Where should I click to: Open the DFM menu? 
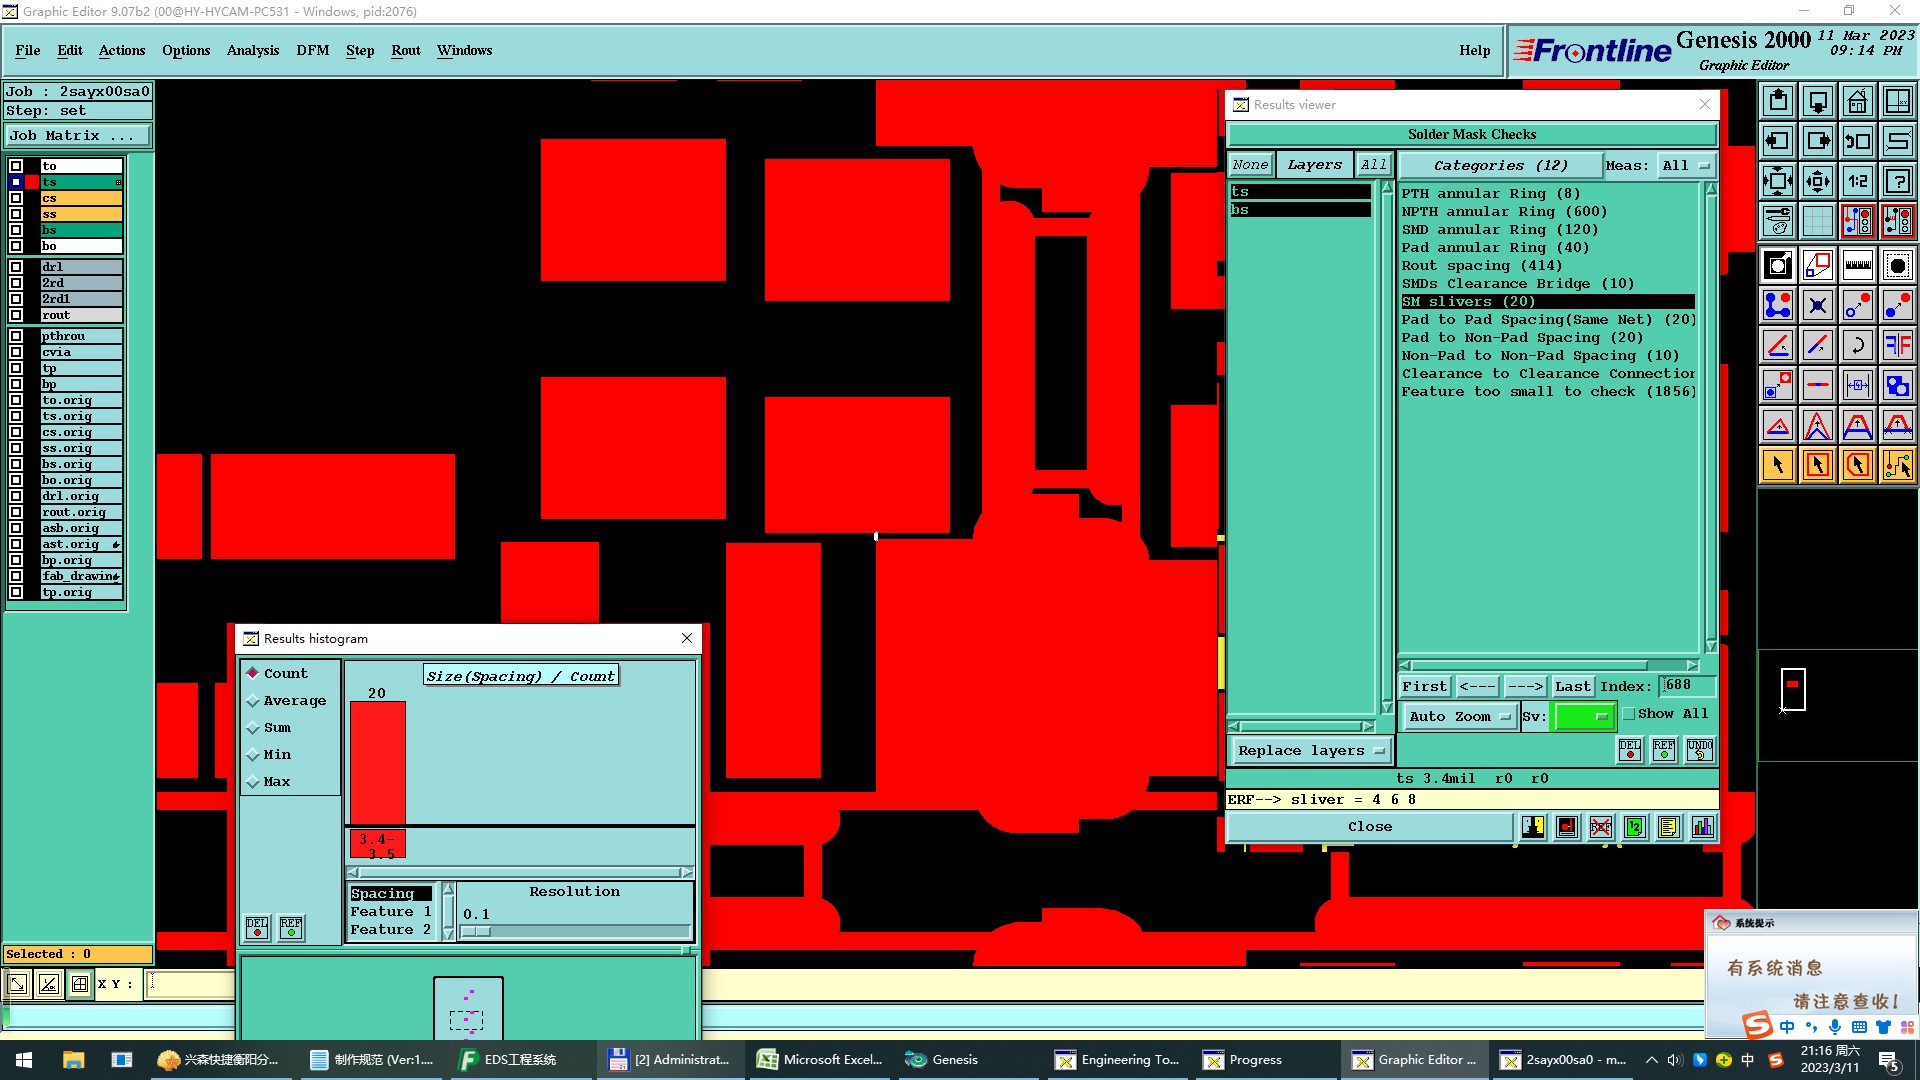[312, 50]
